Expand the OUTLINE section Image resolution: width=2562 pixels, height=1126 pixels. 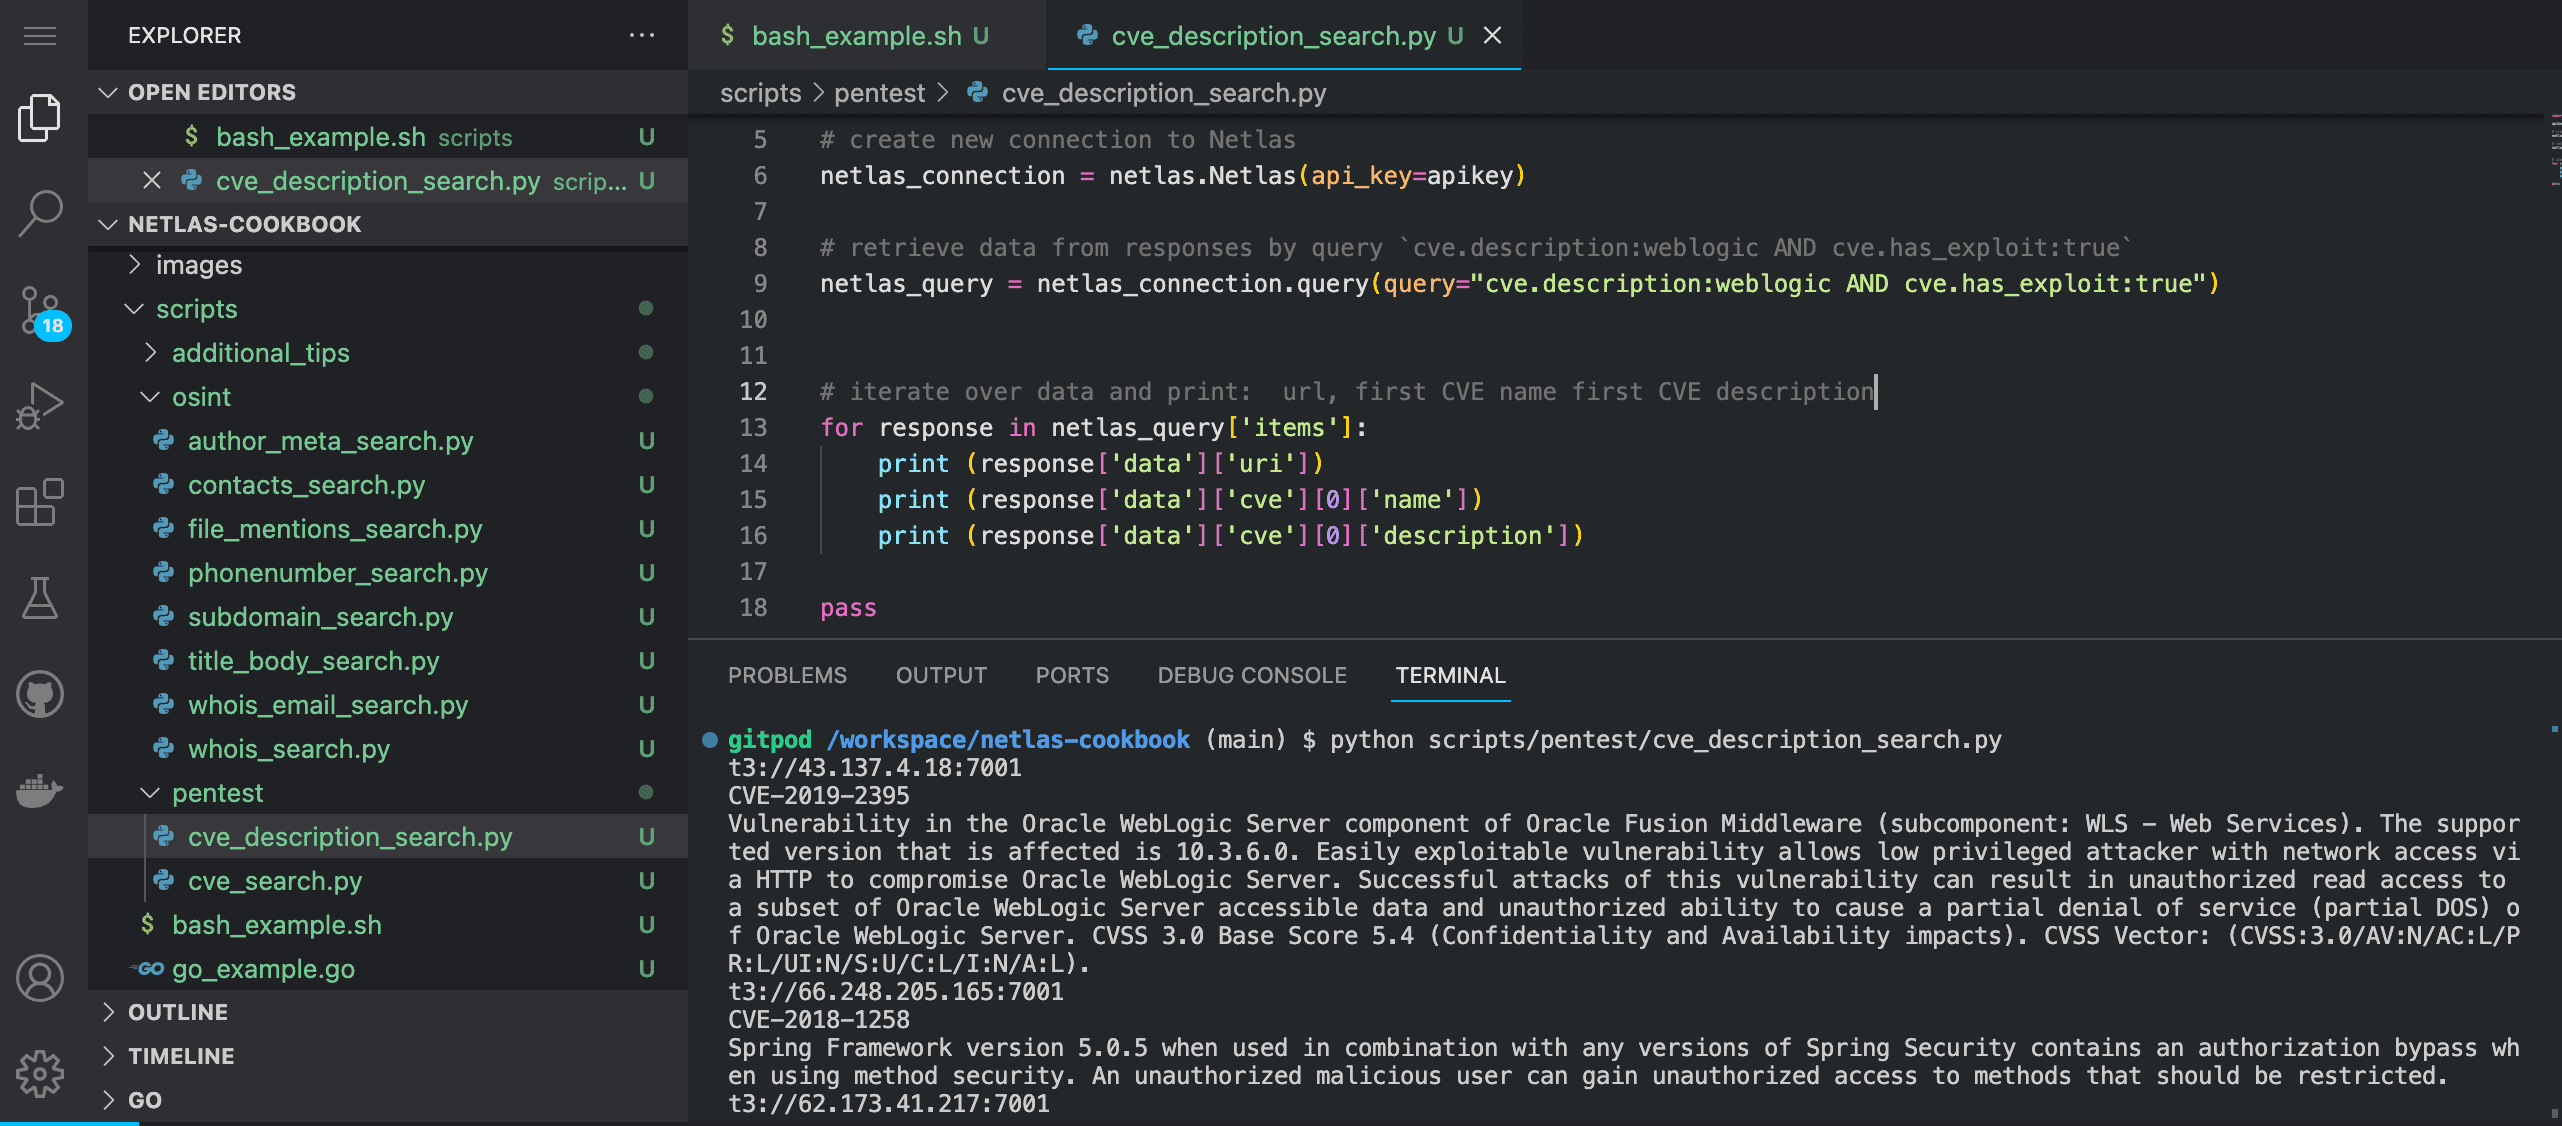pos(177,1012)
